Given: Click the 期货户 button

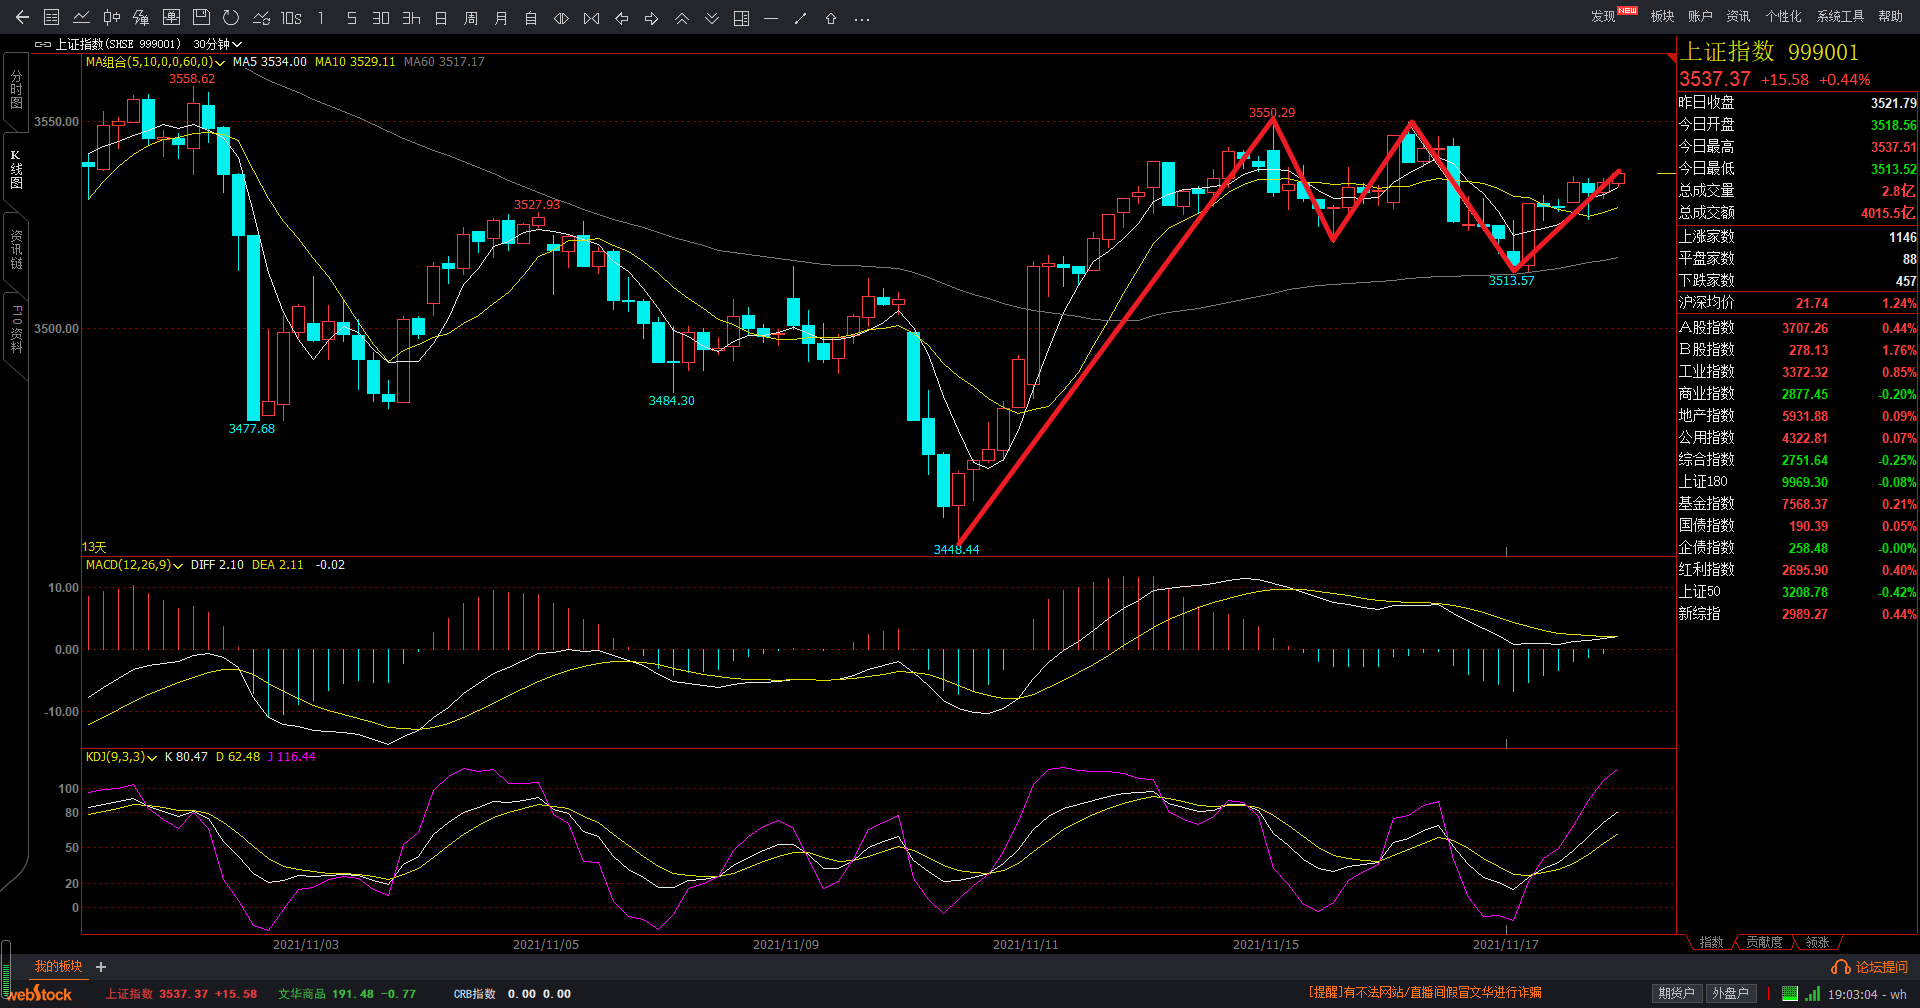Looking at the screenshot, I should pyautogui.click(x=1676, y=993).
